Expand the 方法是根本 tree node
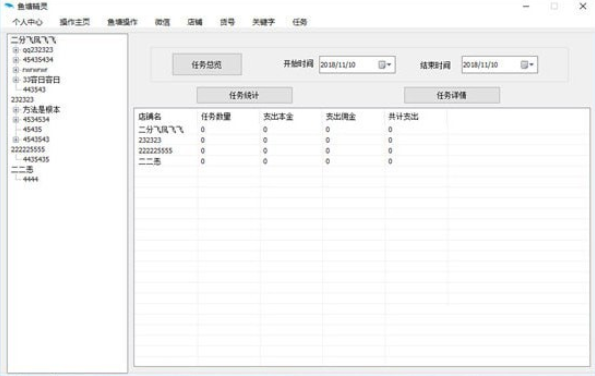The image size is (595, 376). [x=16, y=110]
